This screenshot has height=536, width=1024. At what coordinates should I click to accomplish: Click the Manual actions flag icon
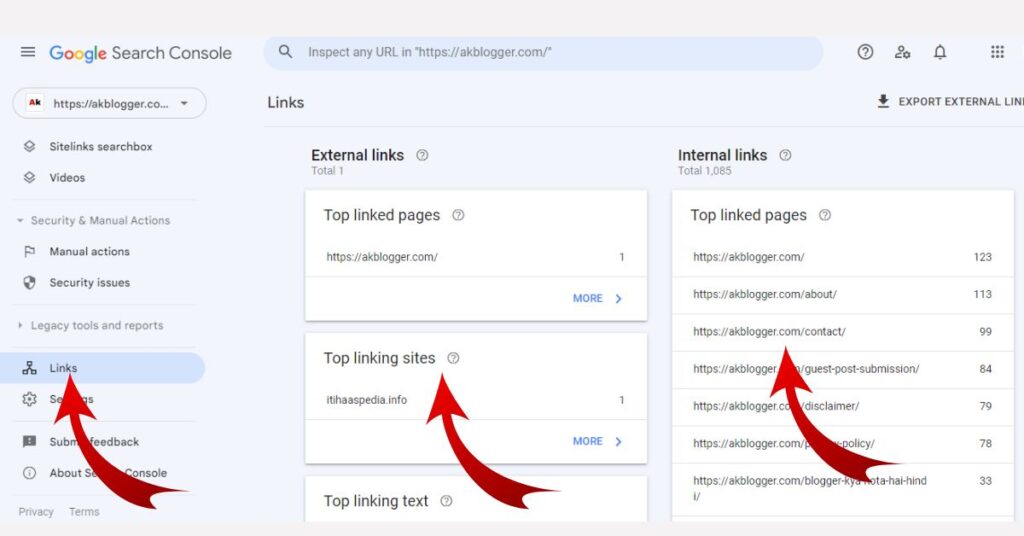[29, 251]
